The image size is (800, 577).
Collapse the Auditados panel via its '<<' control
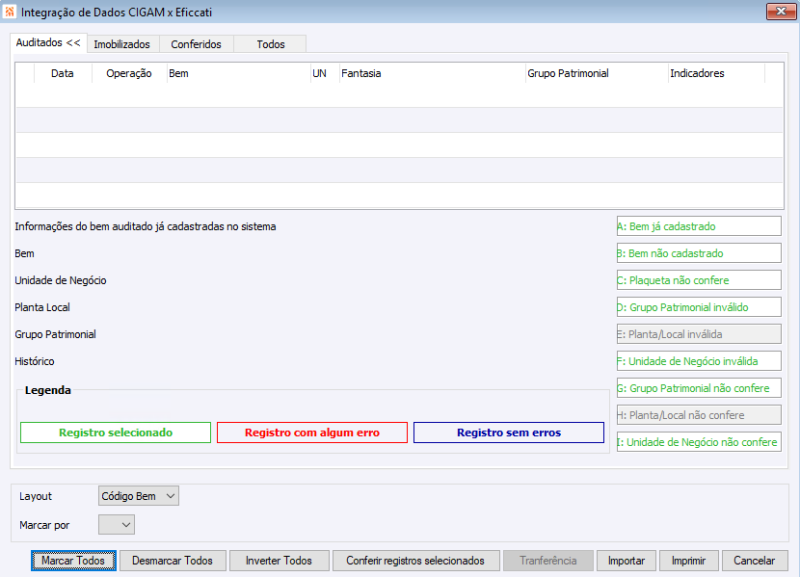(75, 43)
